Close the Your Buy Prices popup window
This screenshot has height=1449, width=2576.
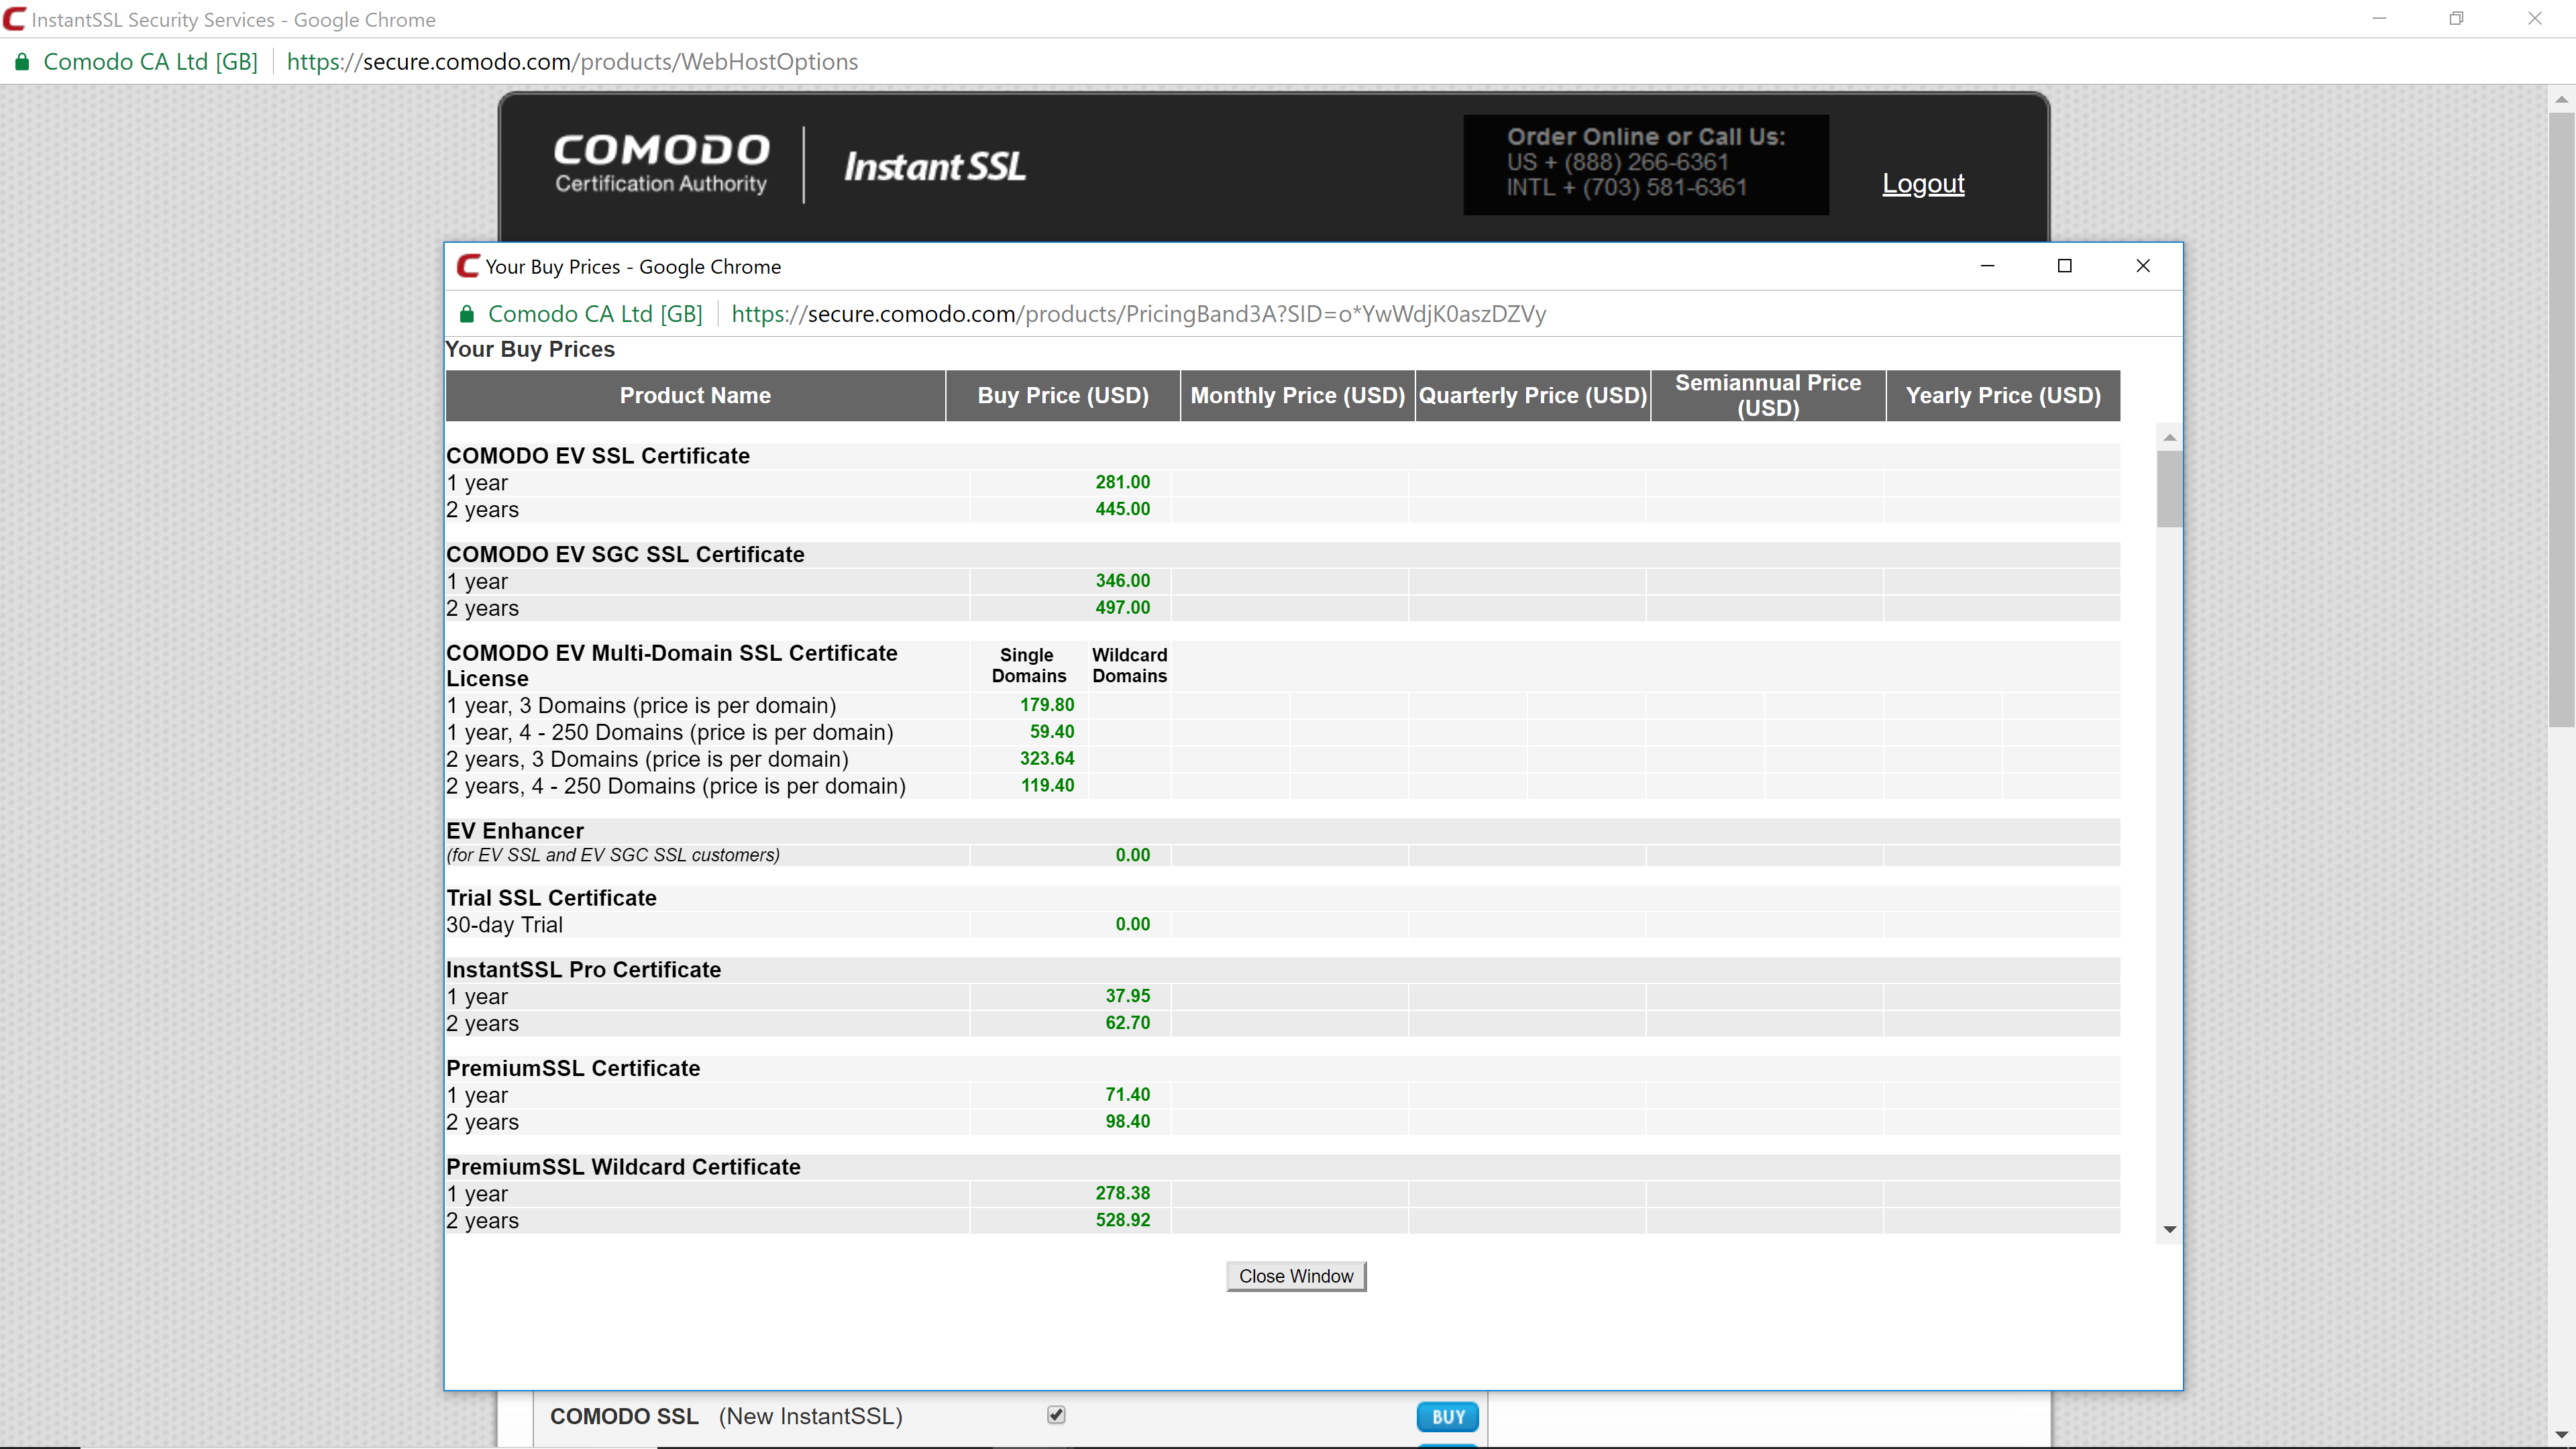[2142, 266]
